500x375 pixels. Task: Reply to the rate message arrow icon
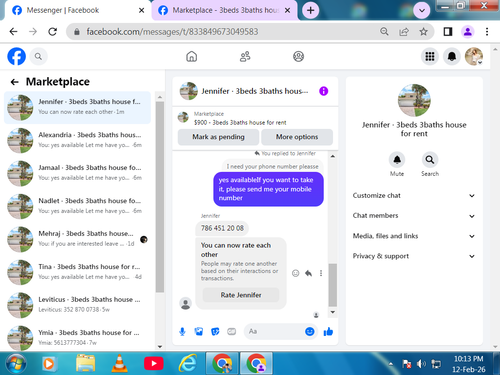[x=308, y=273]
